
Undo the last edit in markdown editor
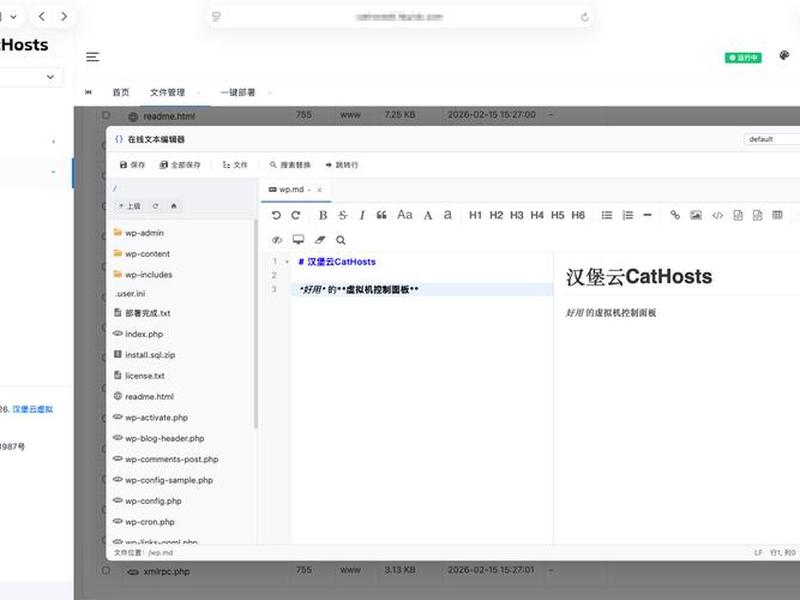[x=276, y=215]
